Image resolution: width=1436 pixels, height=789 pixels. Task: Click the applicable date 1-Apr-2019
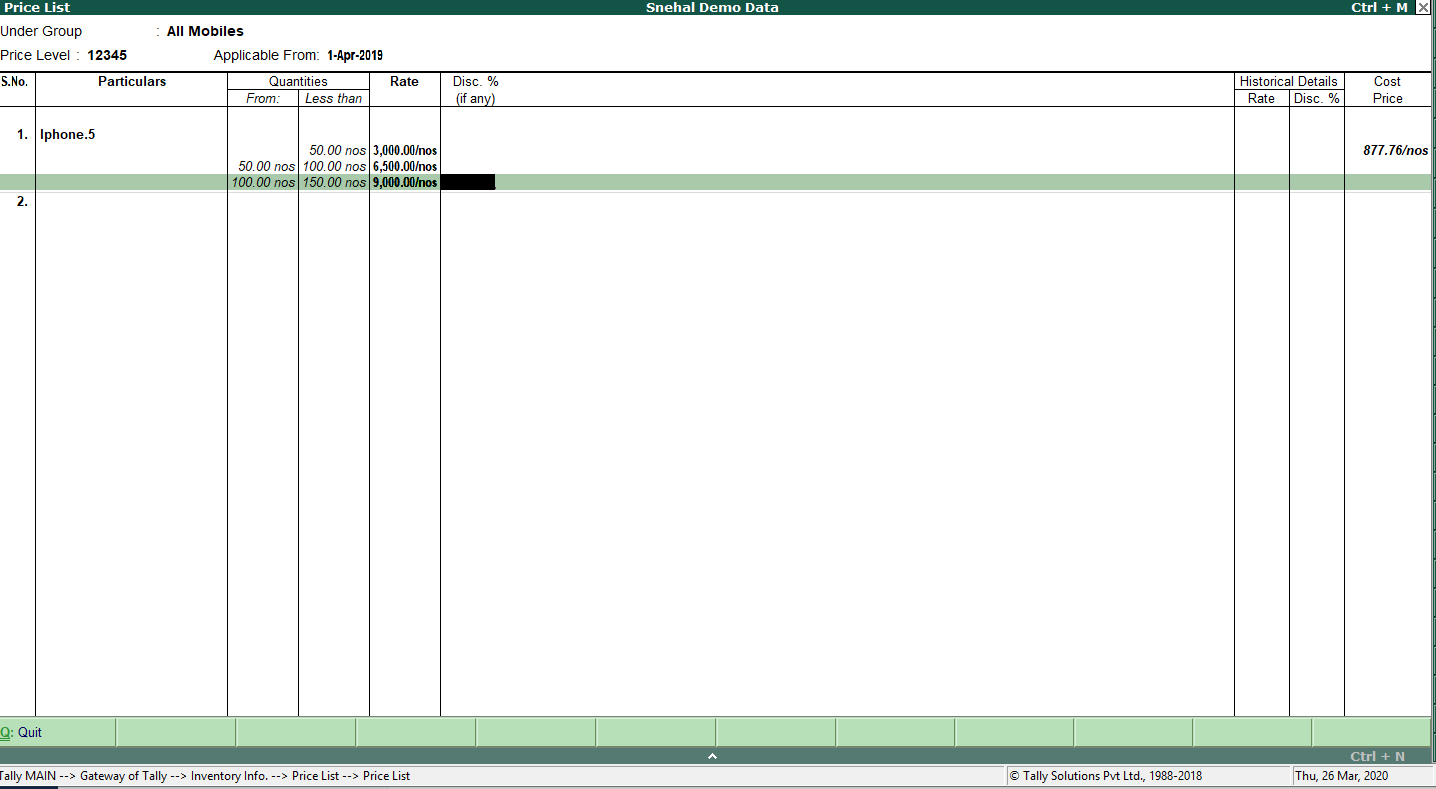pos(355,55)
